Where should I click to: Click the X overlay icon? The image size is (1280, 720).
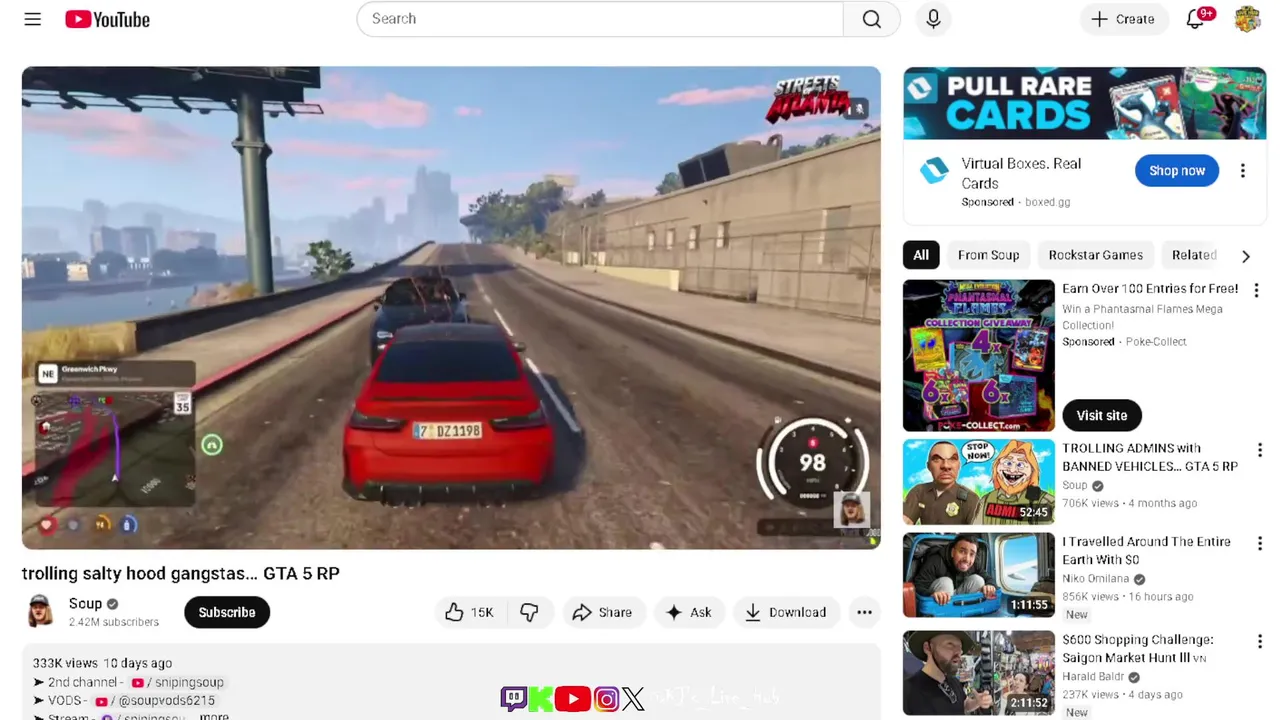[633, 698]
